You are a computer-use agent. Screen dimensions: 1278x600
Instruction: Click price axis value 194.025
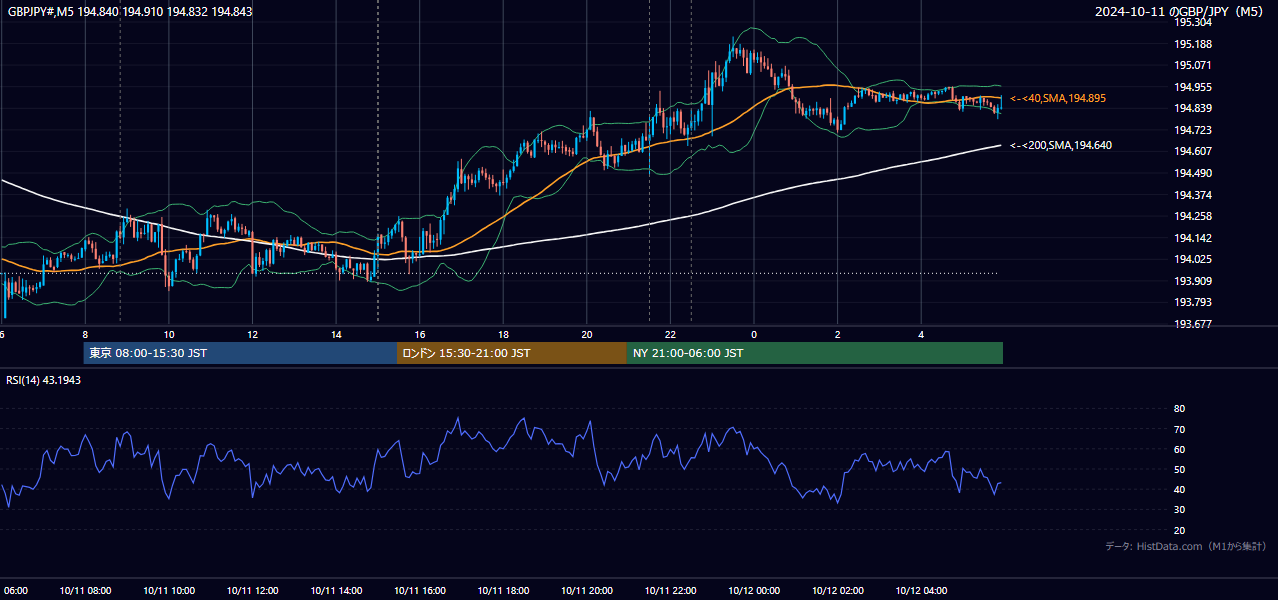coord(1192,259)
